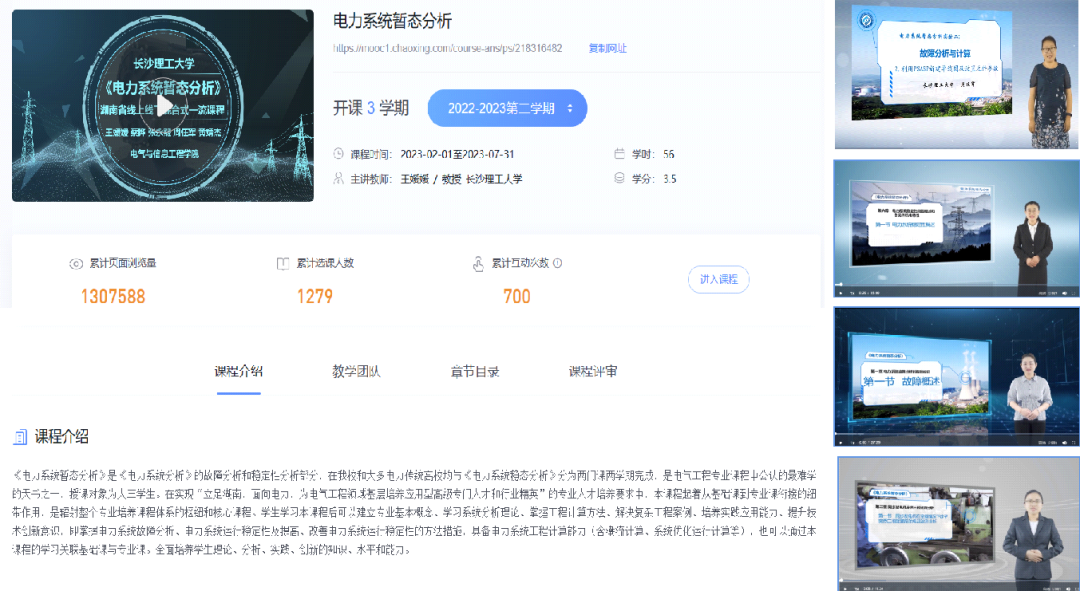This screenshot has height=591, width=1080.
Task: Open the 故障分析与计算 video thumbnail
Action: coord(956,74)
